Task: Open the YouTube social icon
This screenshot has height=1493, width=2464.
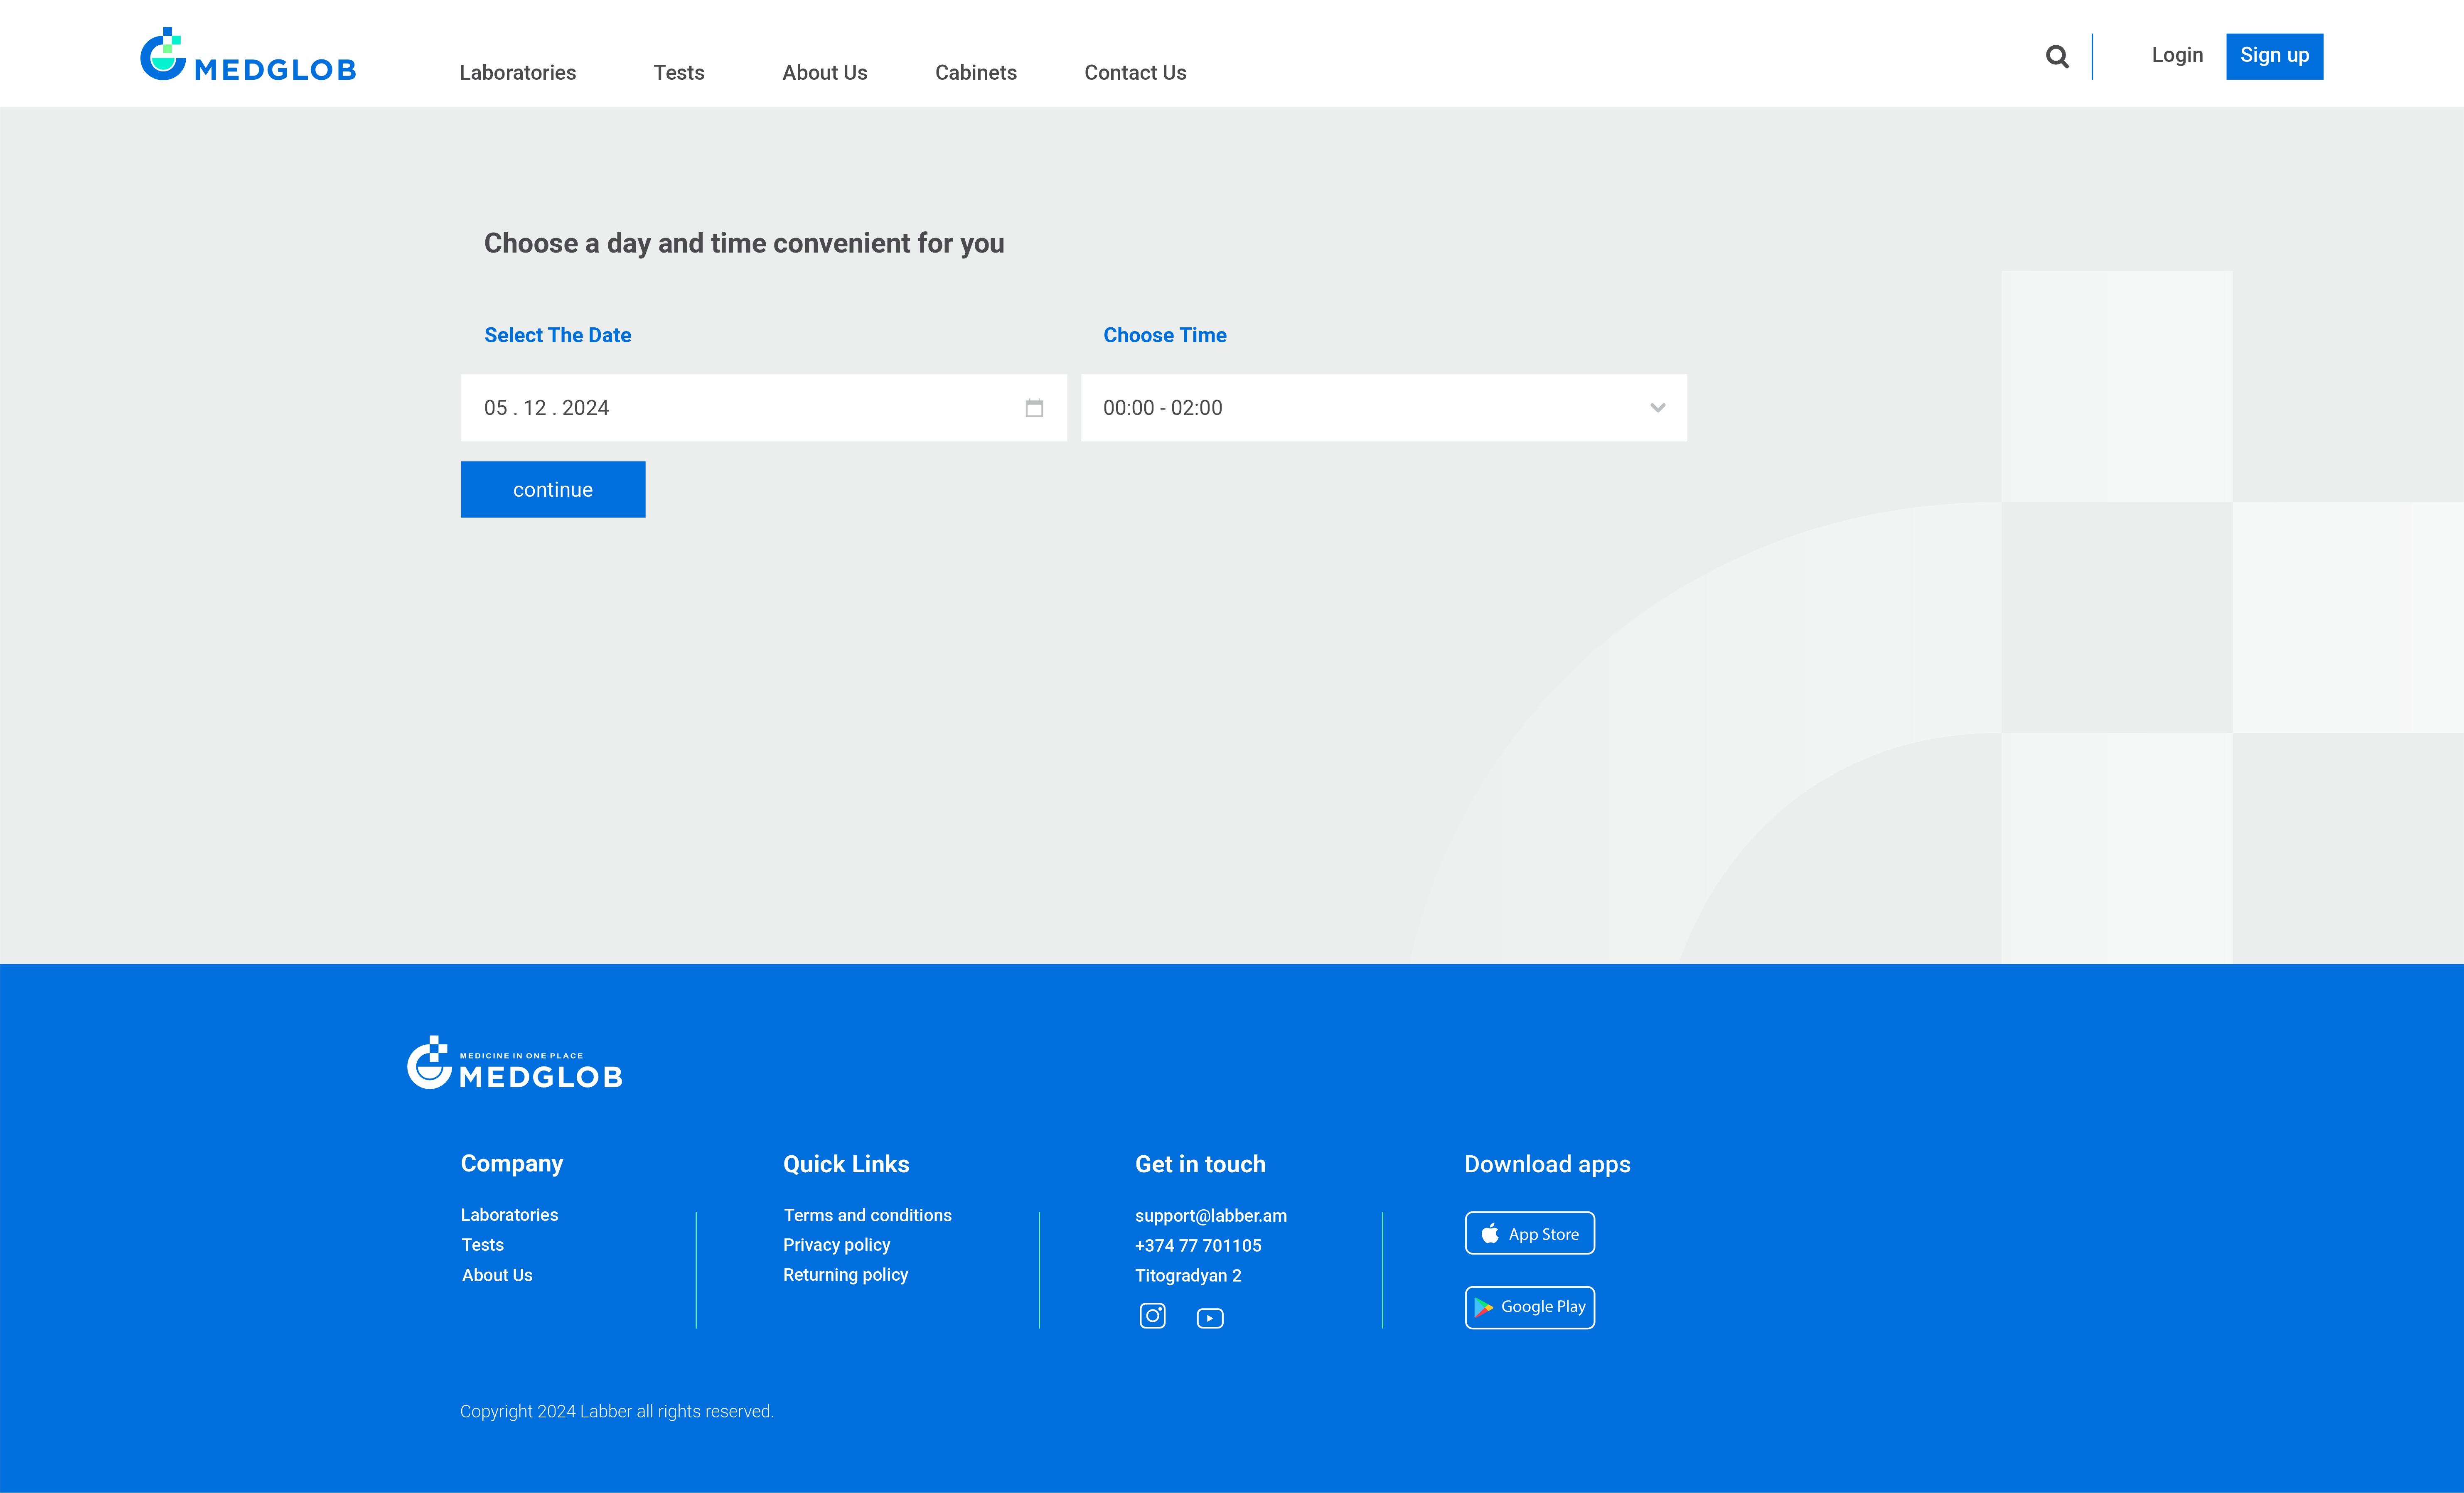Action: pos(1209,1318)
